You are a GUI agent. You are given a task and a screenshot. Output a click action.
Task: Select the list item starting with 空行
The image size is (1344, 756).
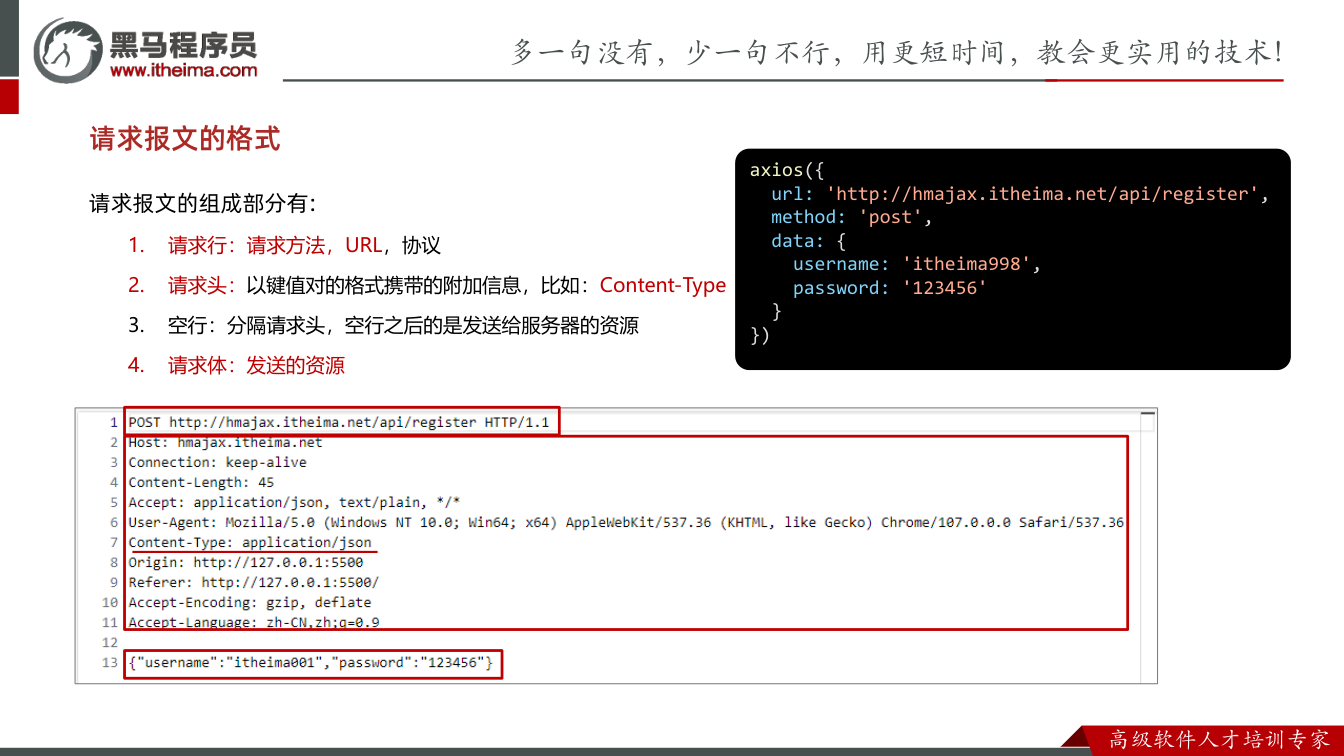[x=403, y=325]
